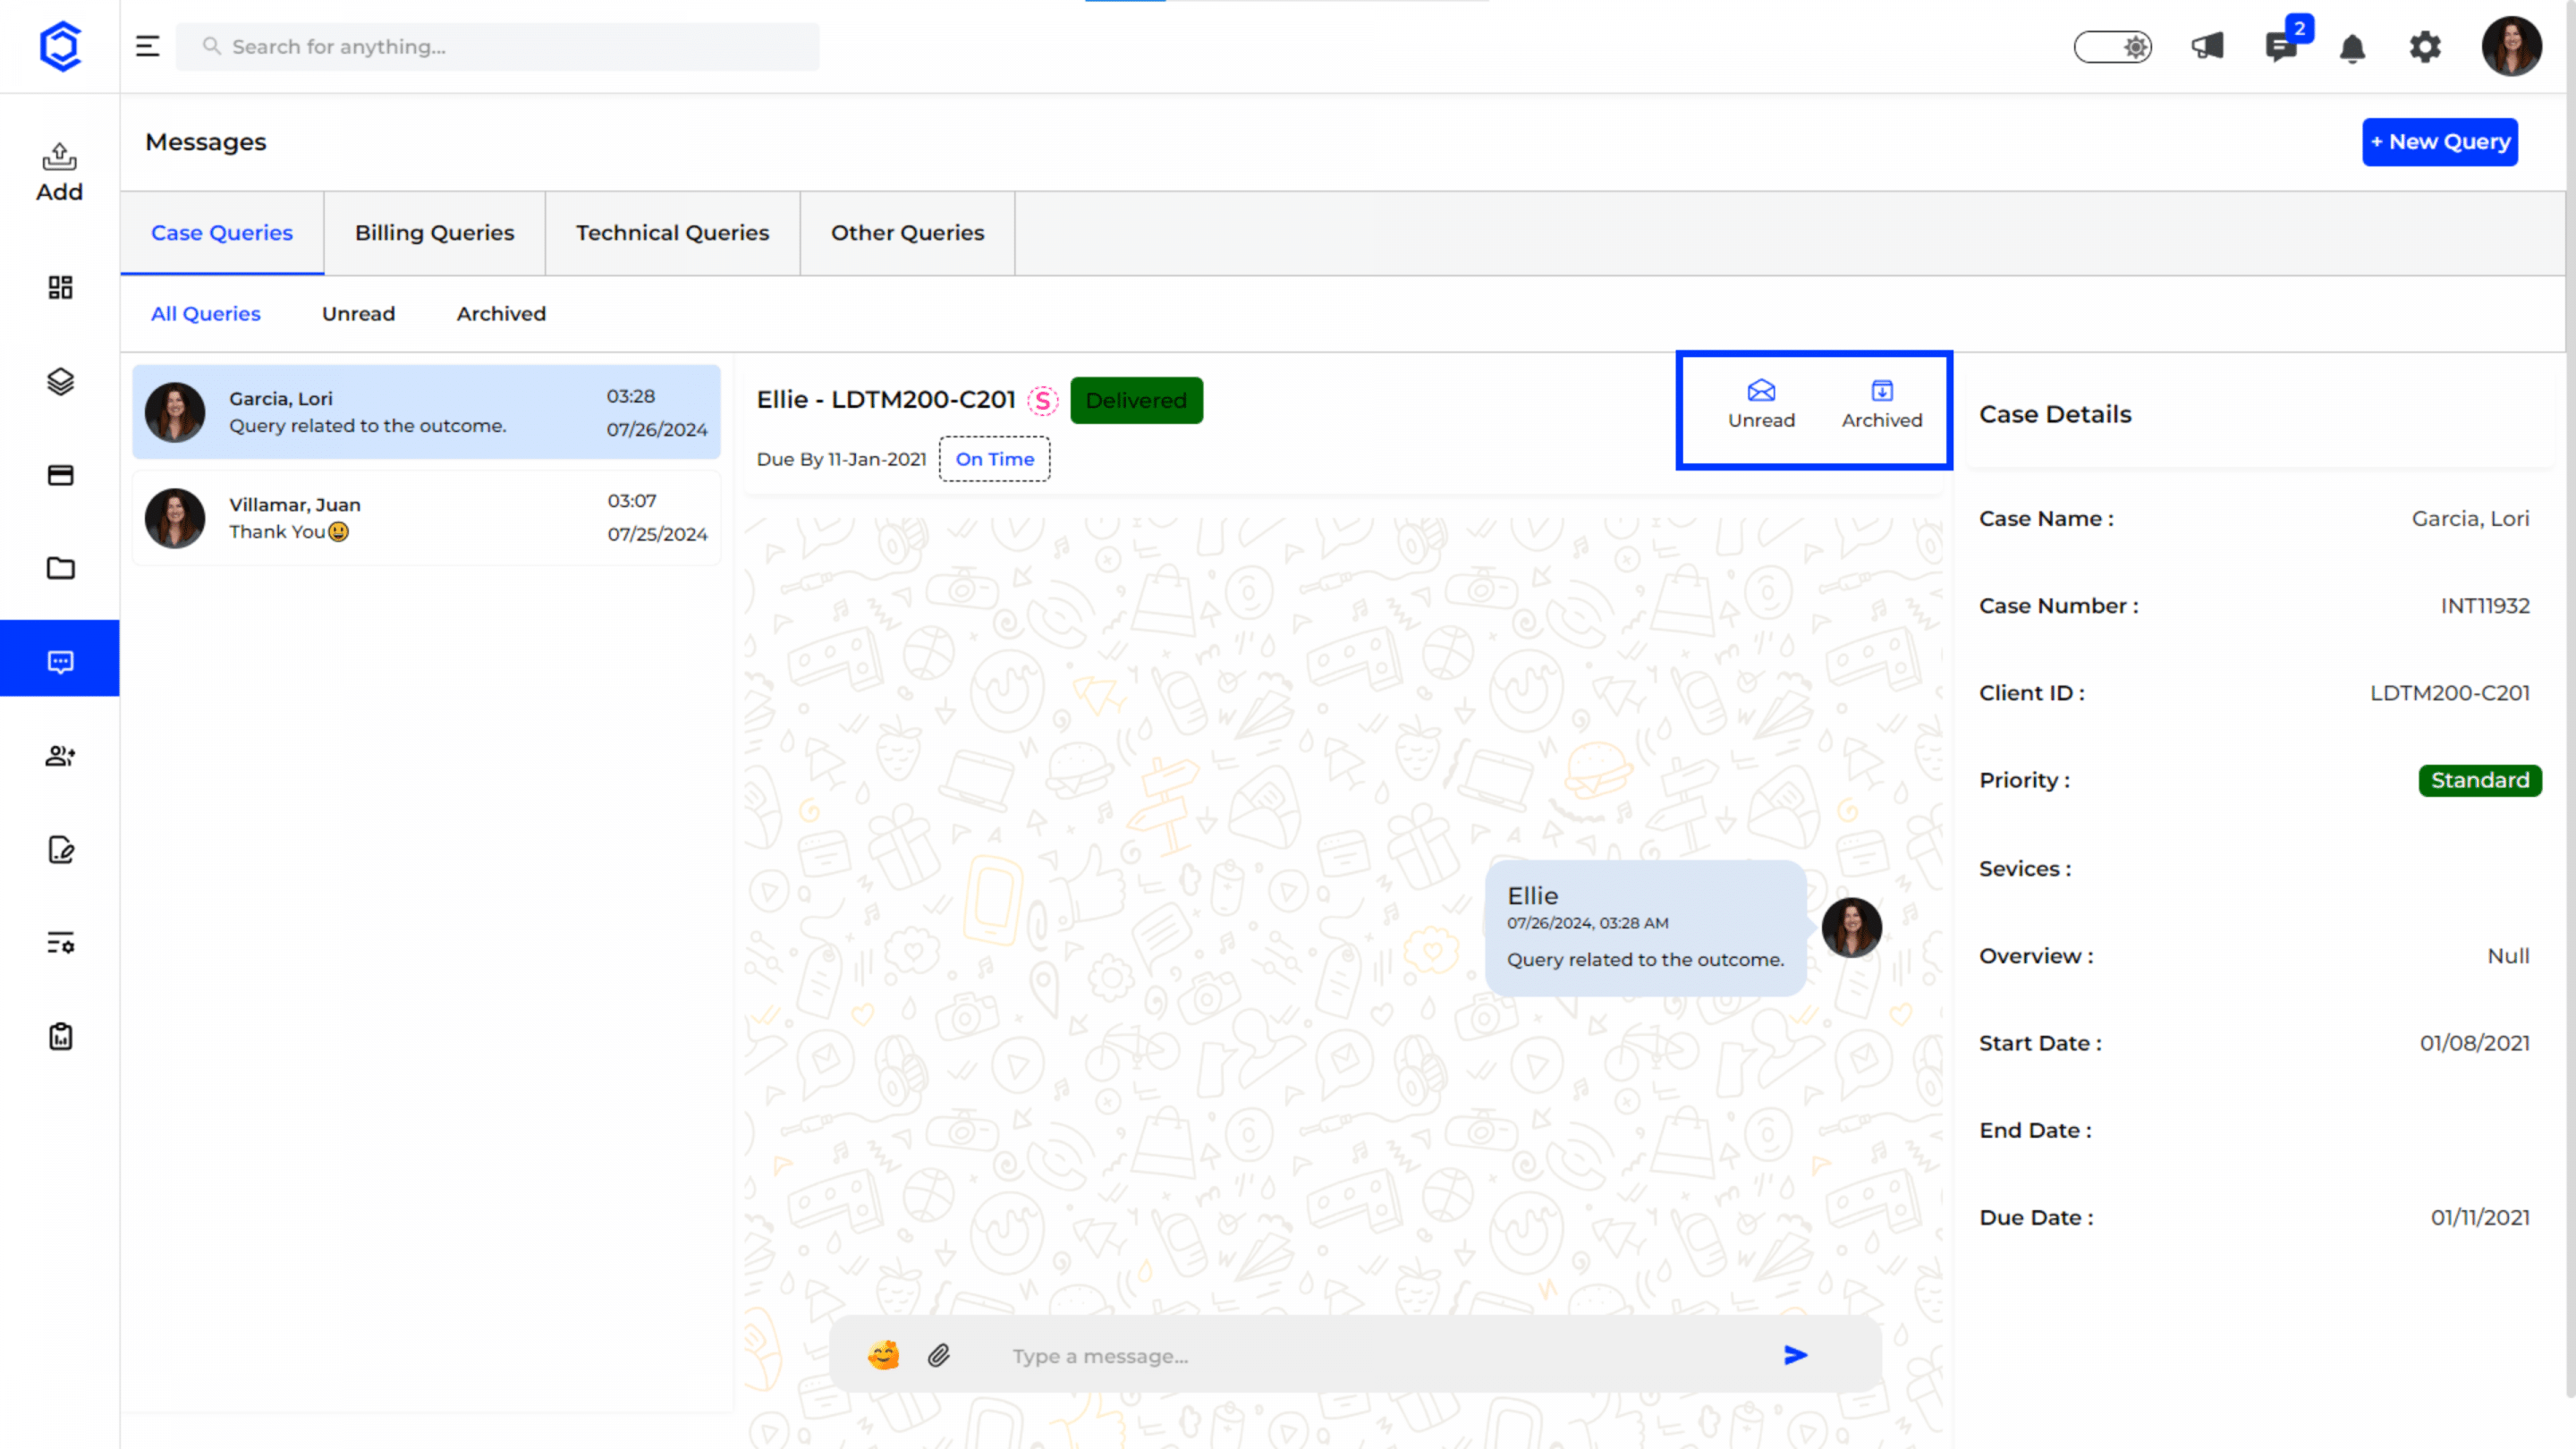Open the clipboard report icon in sidebar
Screen dimensions: 2576x1449
[x=60, y=1036]
